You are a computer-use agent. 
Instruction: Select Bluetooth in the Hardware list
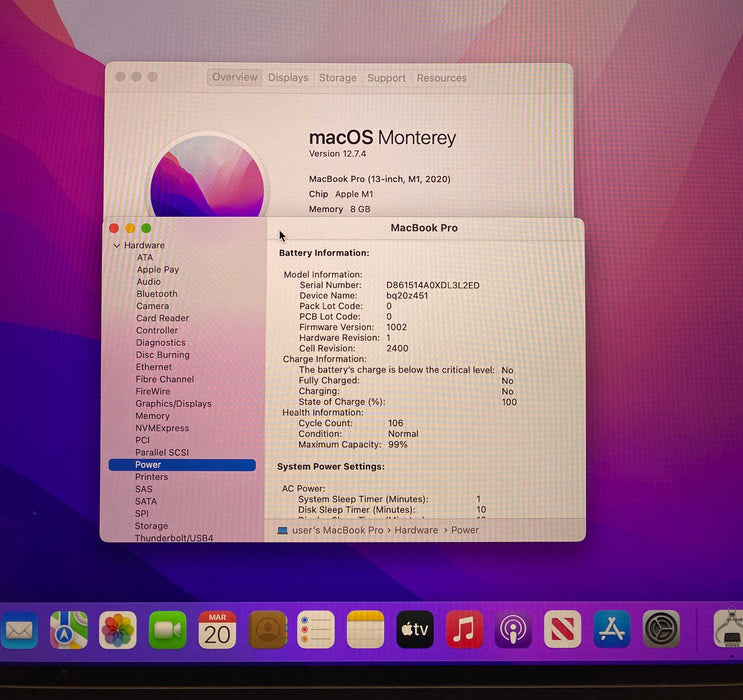157,294
